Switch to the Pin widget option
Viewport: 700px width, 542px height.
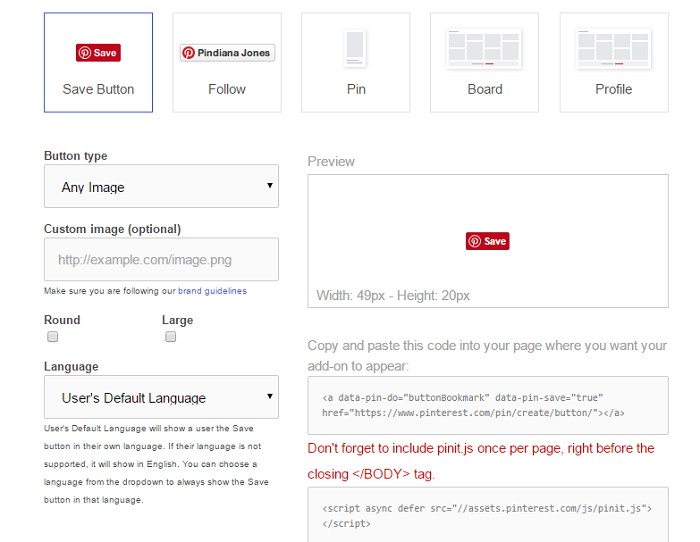tap(355, 63)
